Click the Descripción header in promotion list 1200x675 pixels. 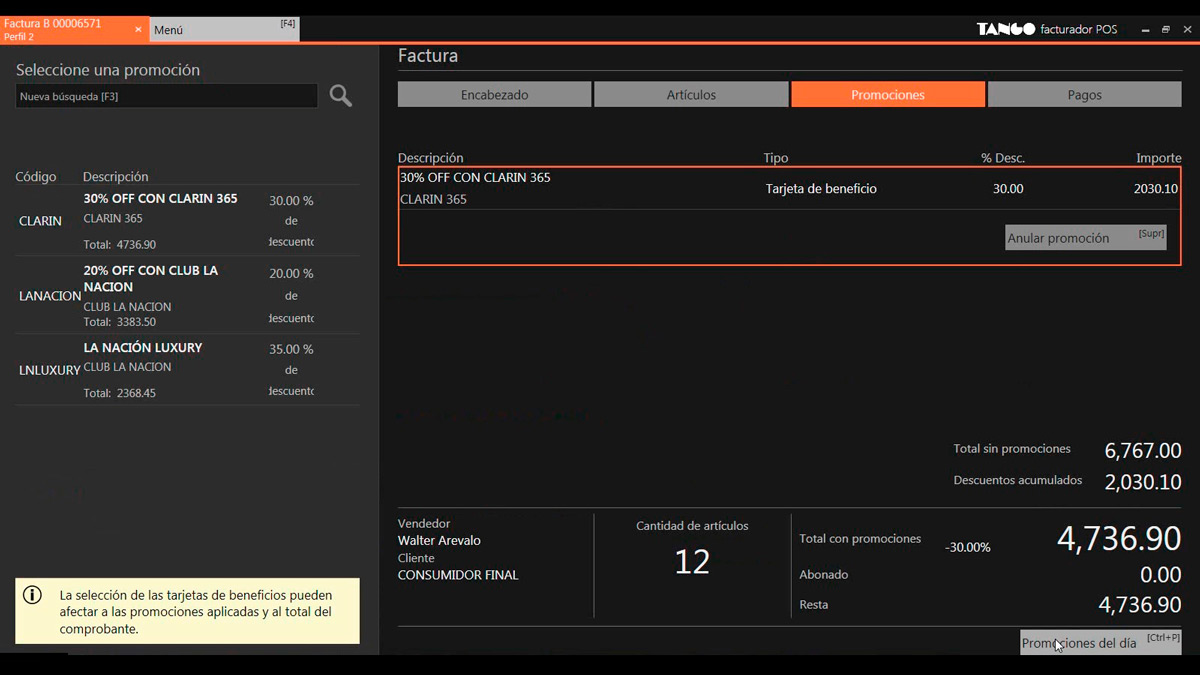(115, 177)
